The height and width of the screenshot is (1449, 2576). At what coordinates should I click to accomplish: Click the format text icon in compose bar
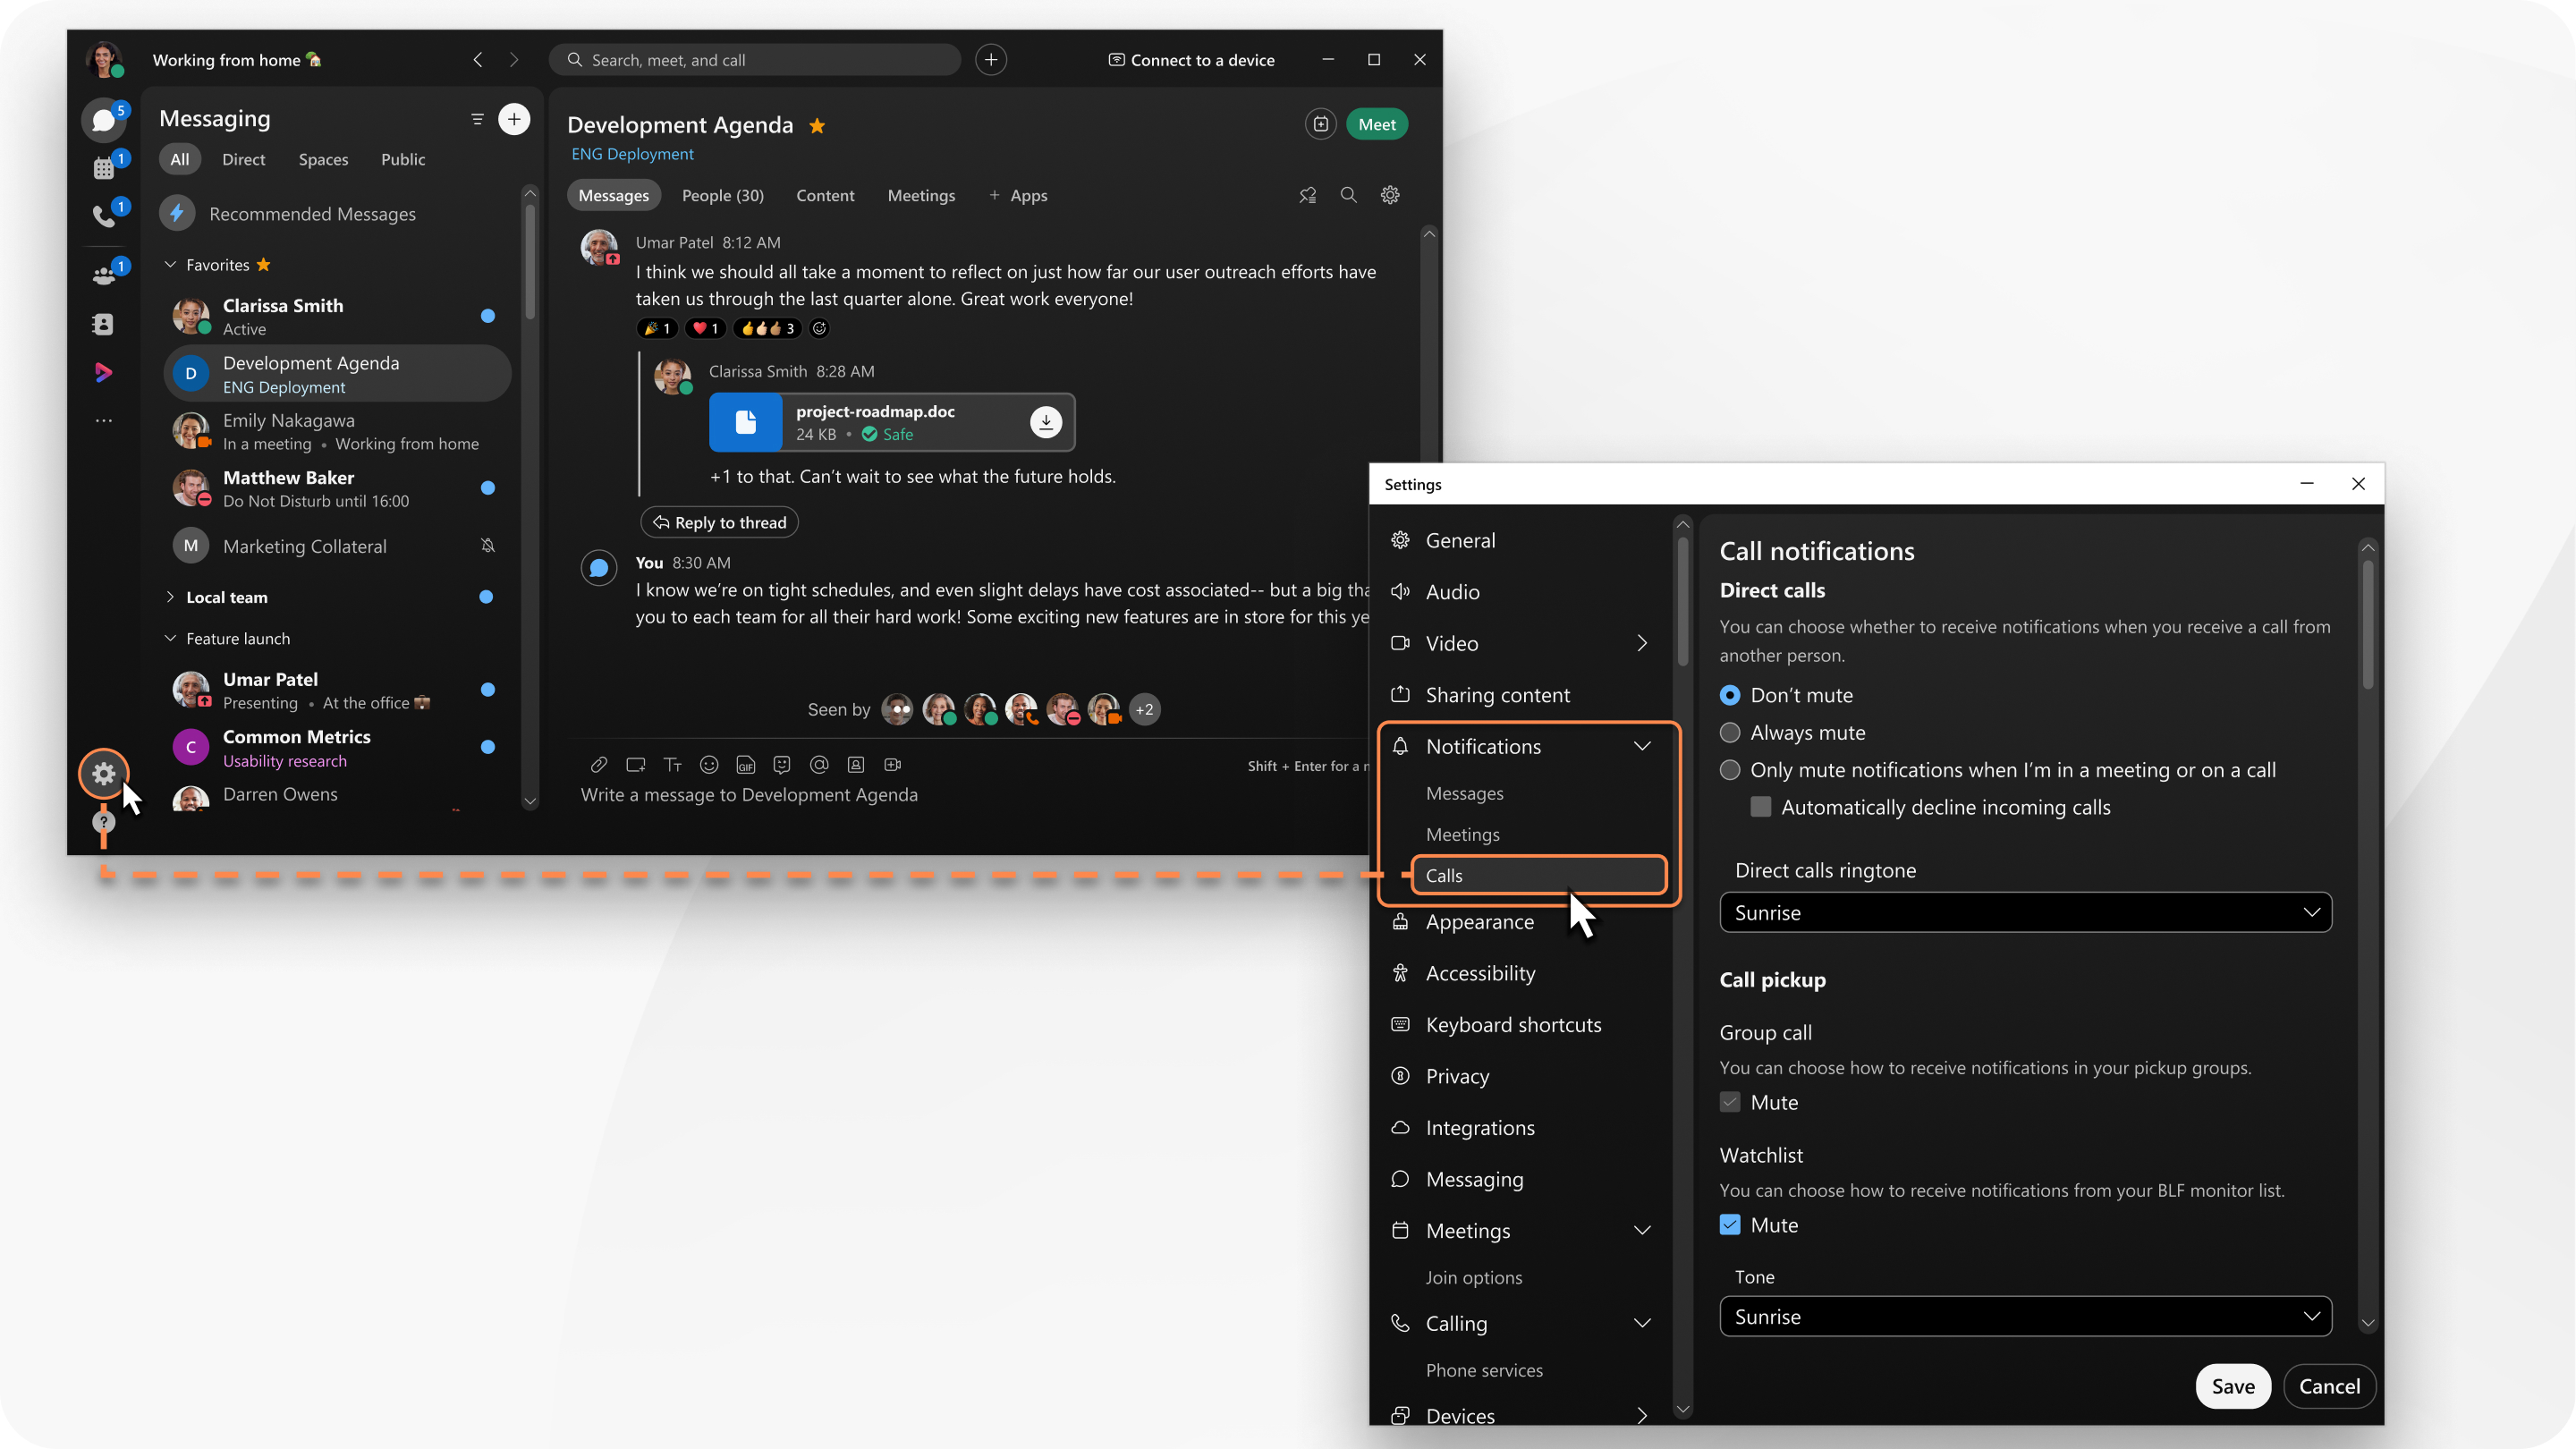(x=673, y=765)
